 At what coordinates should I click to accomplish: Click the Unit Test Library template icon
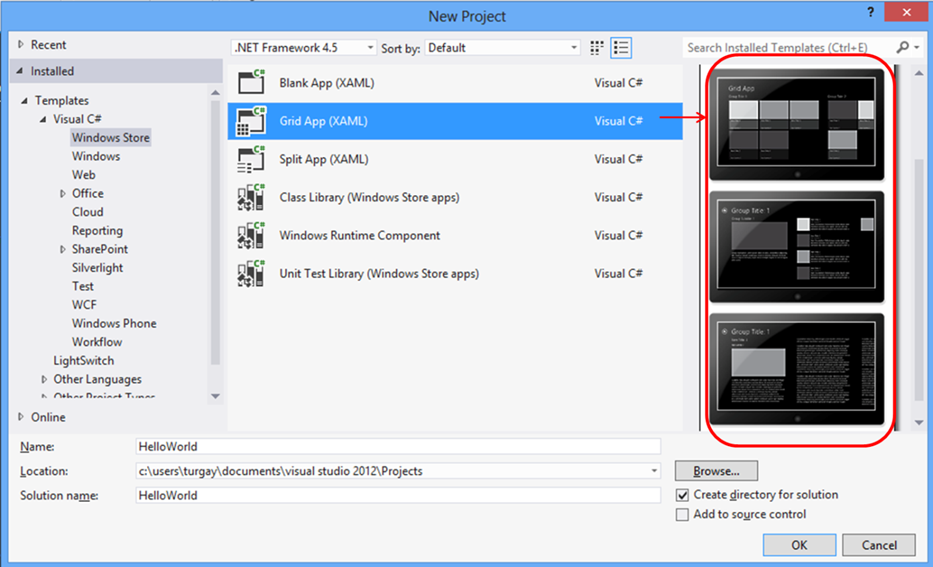[x=250, y=274]
